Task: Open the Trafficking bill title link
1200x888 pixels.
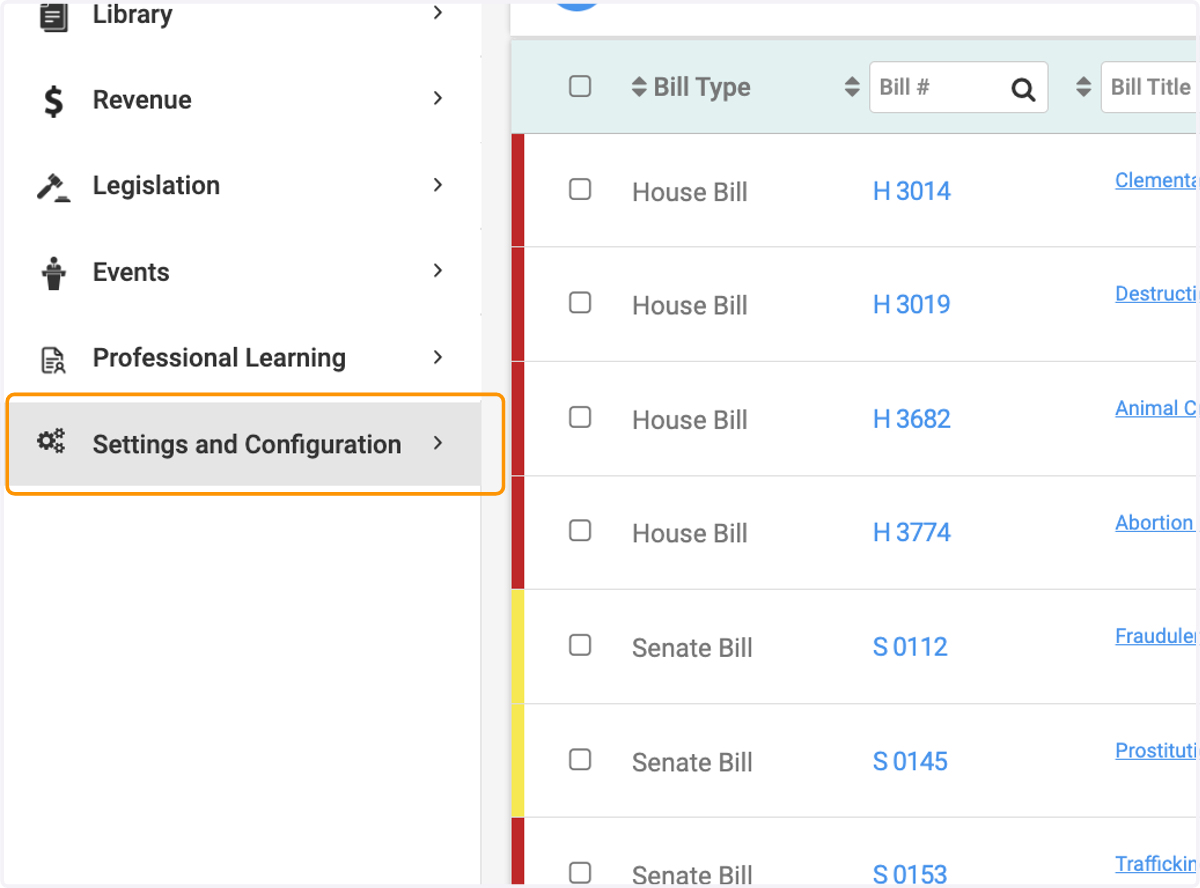Action: point(1156,864)
